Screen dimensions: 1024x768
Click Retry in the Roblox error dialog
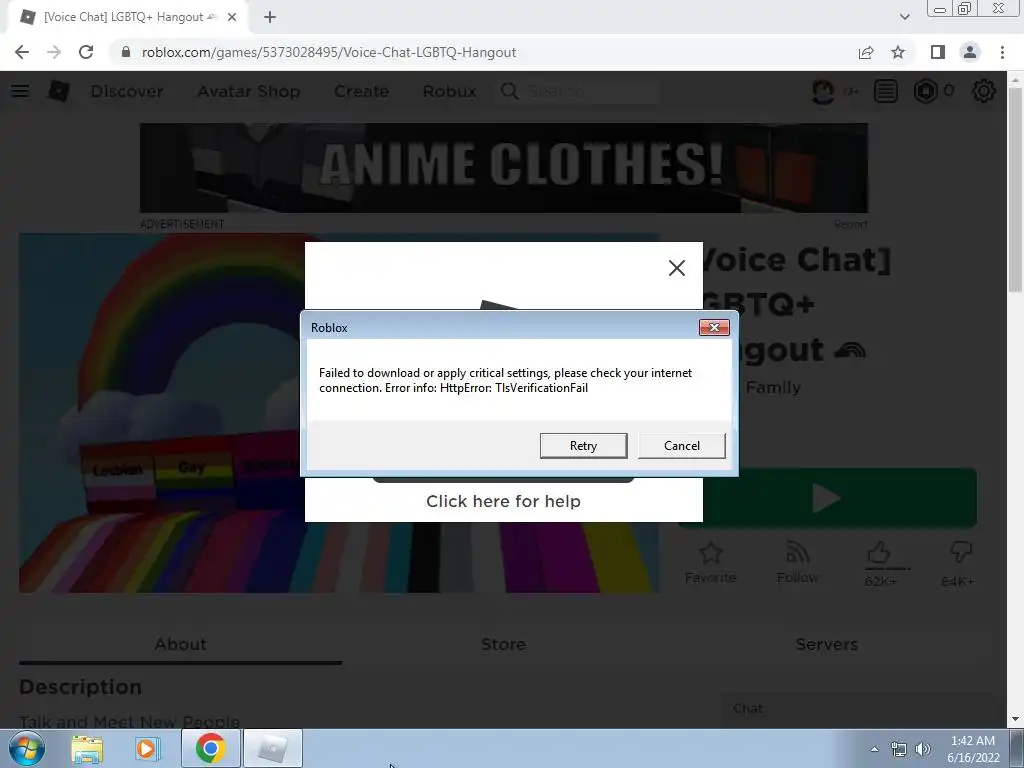point(583,445)
